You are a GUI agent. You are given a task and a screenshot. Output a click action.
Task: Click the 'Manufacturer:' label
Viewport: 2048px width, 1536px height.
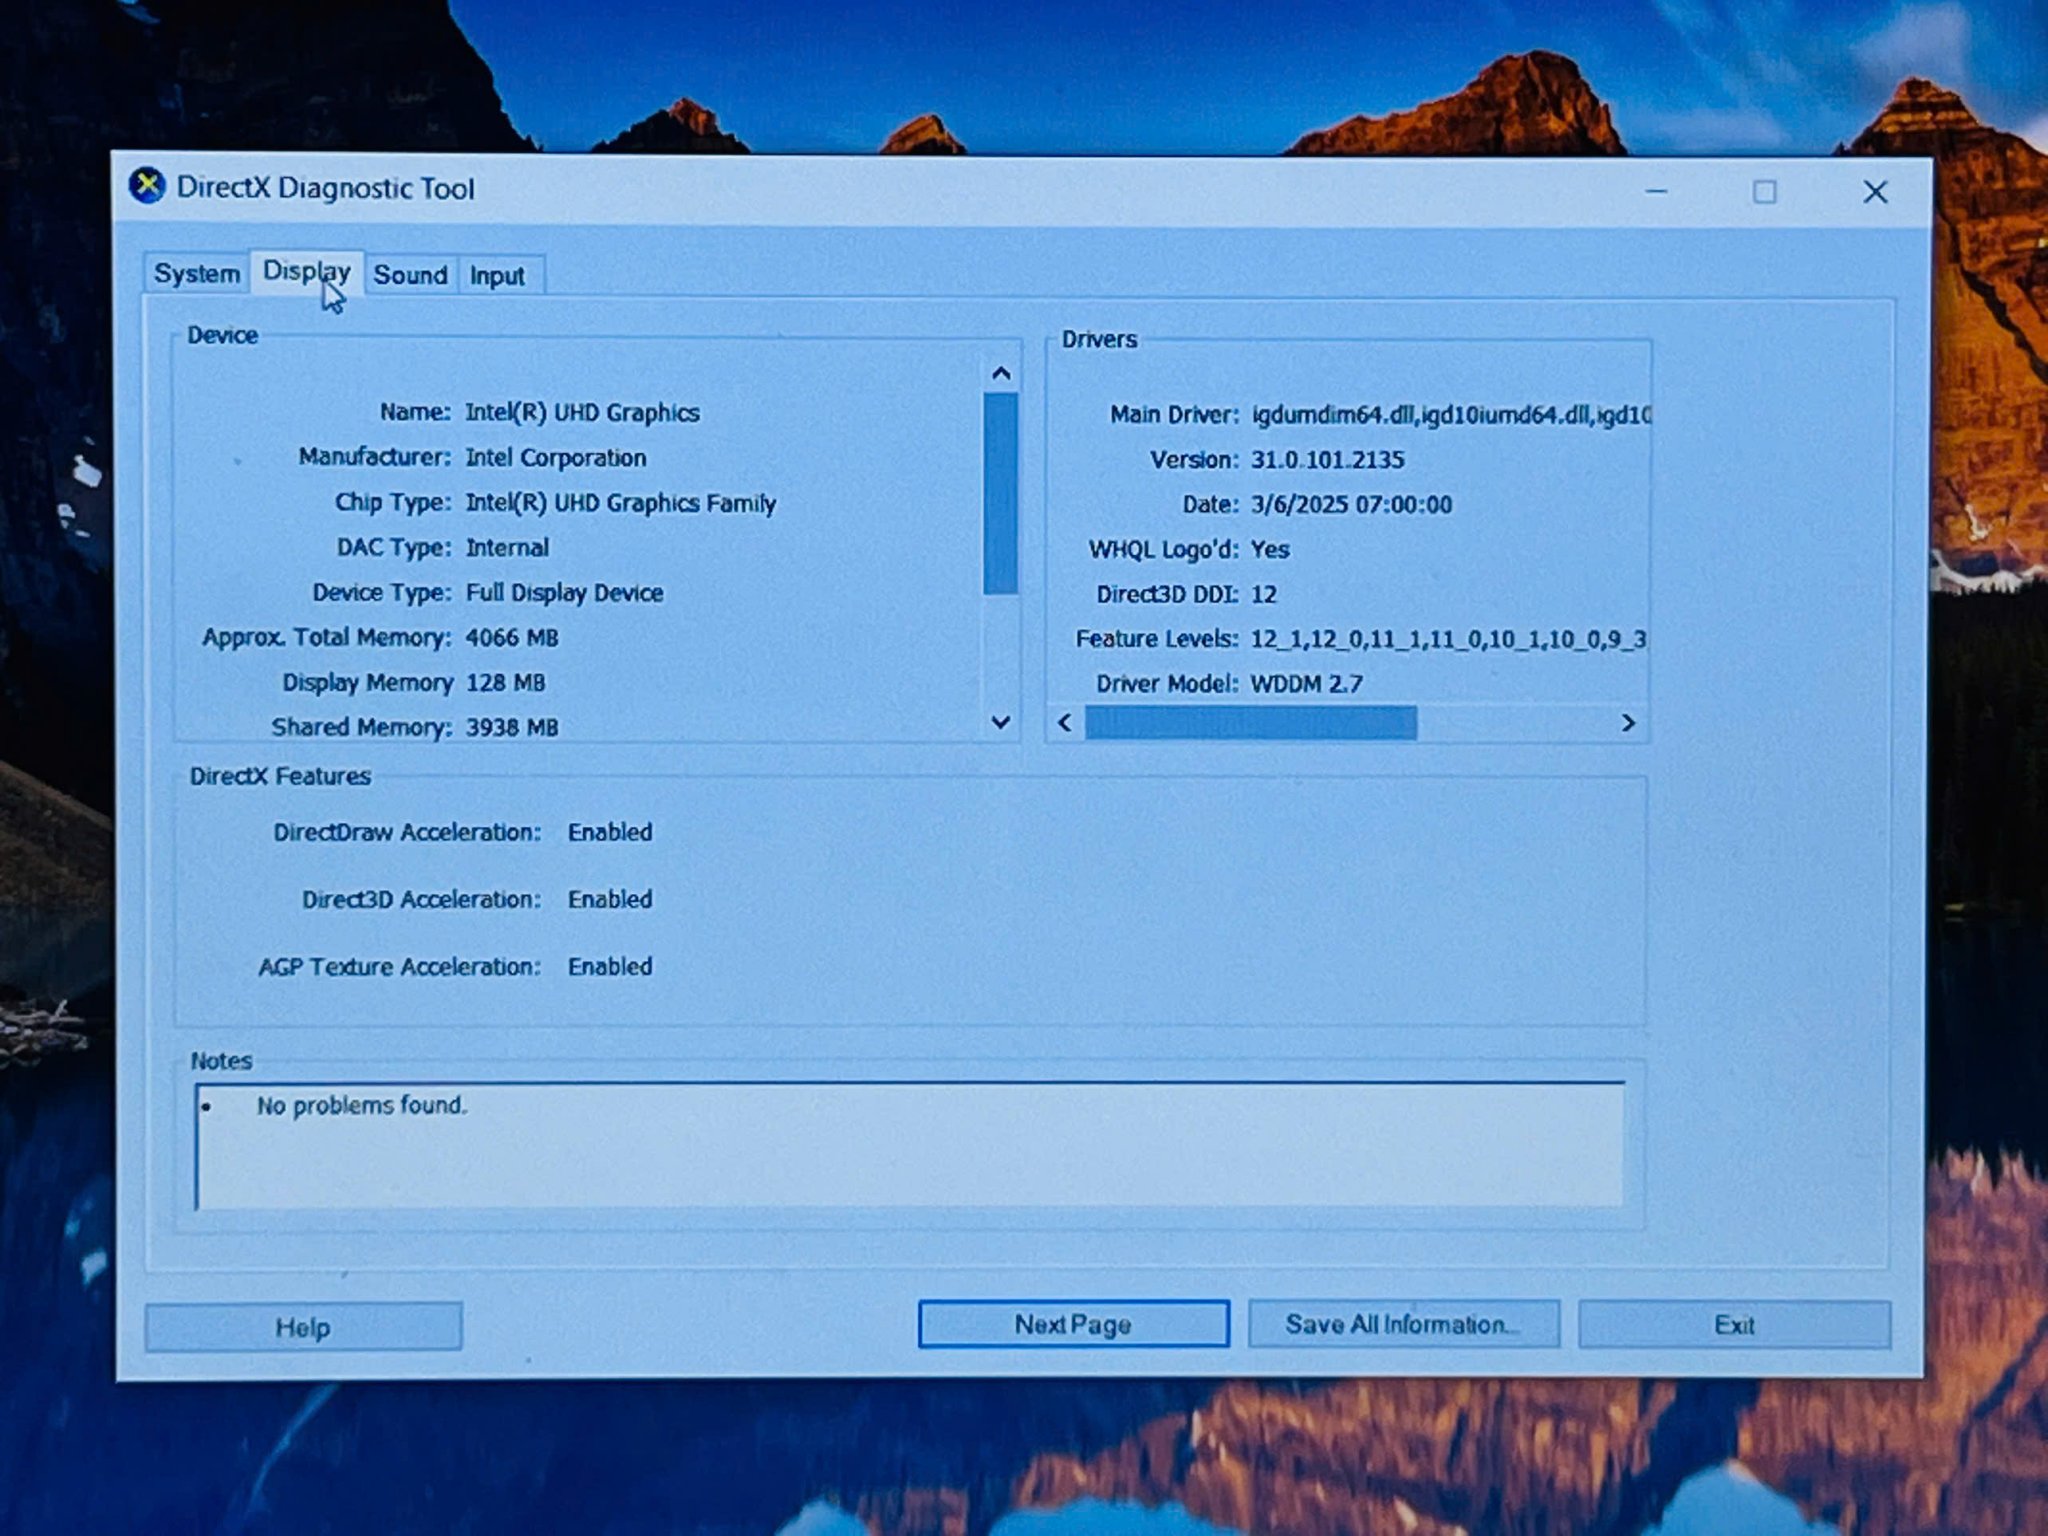tap(375, 457)
